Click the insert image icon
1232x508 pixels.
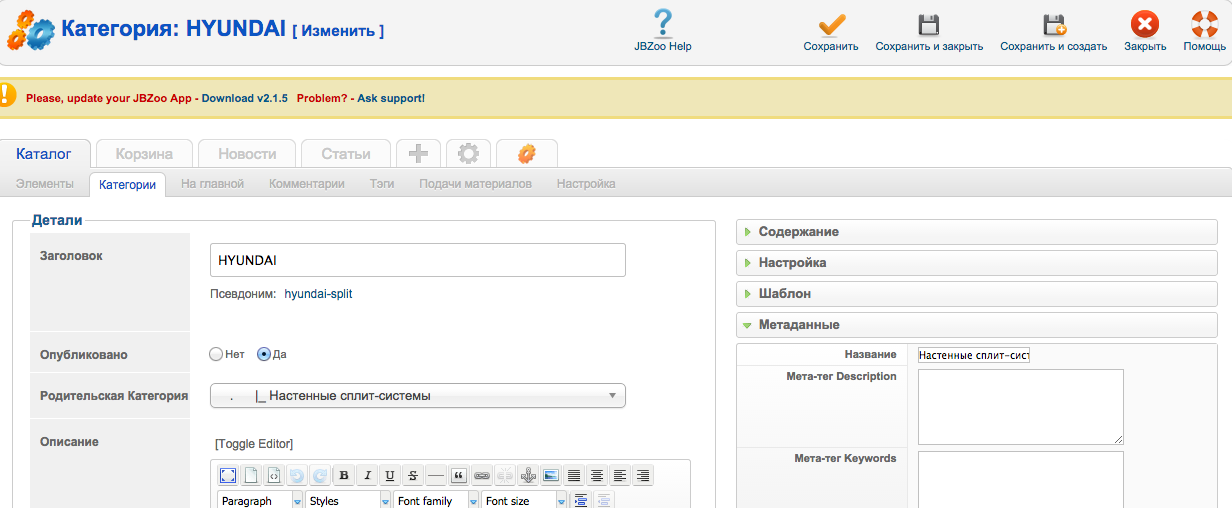(x=551, y=476)
